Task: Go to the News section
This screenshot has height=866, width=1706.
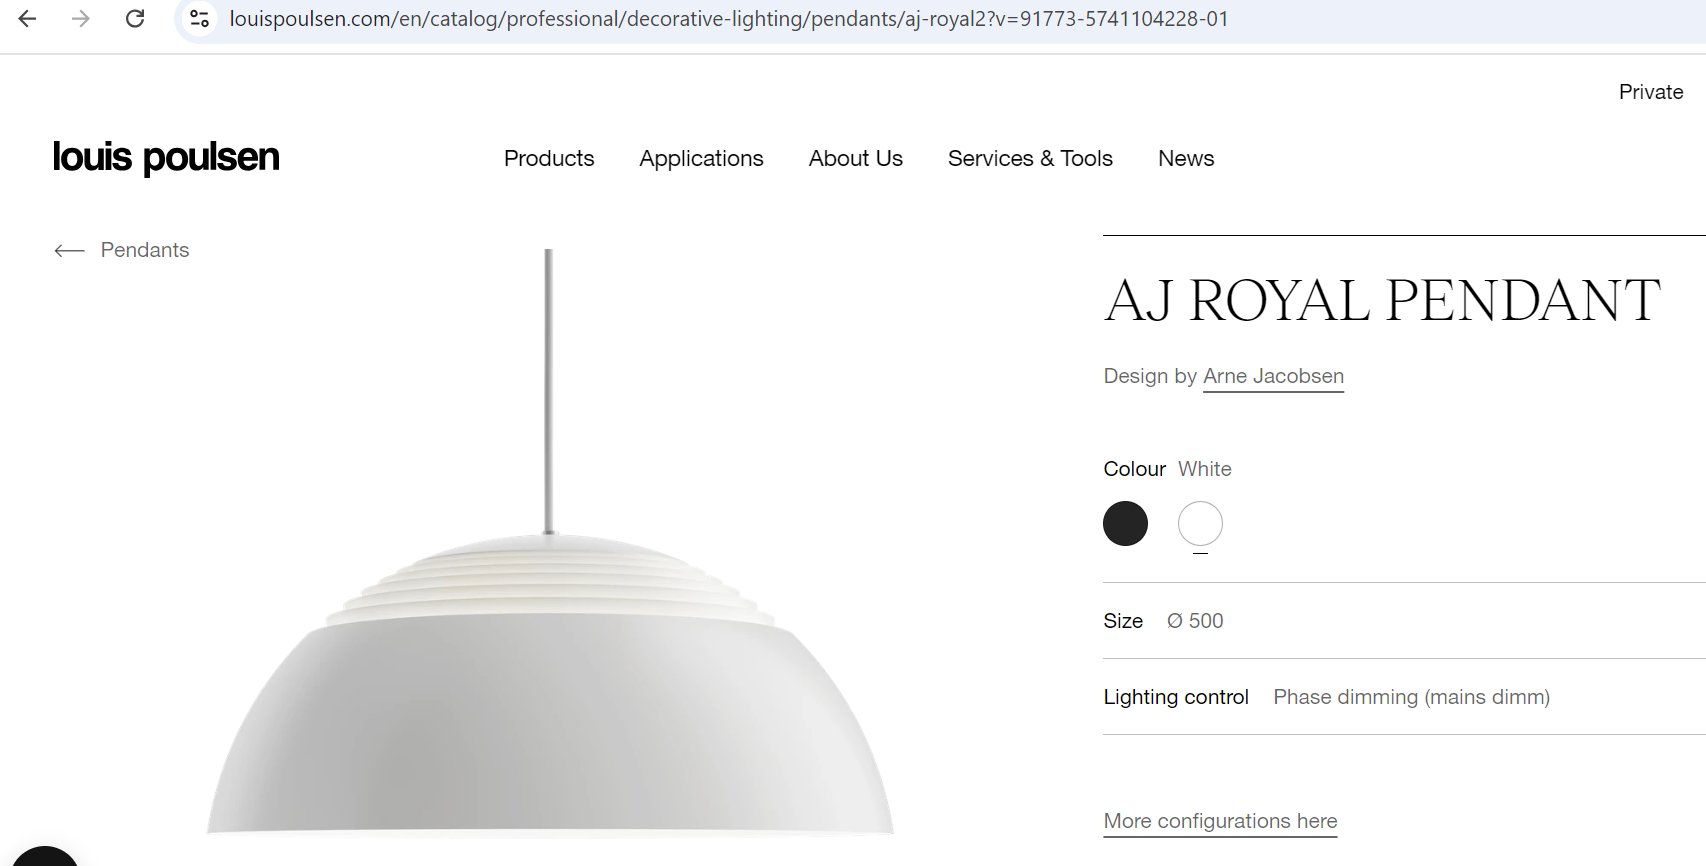Action: [1186, 158]
